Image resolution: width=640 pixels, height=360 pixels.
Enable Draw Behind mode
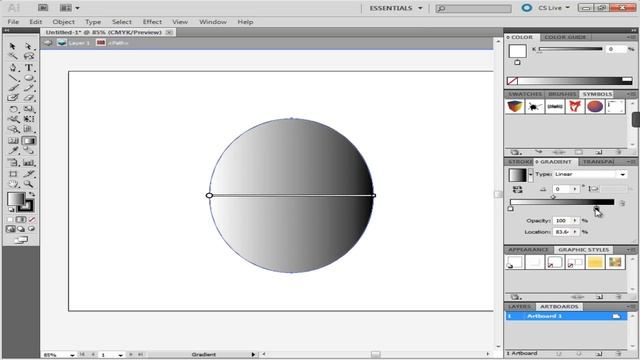click(x=21, y=229)
